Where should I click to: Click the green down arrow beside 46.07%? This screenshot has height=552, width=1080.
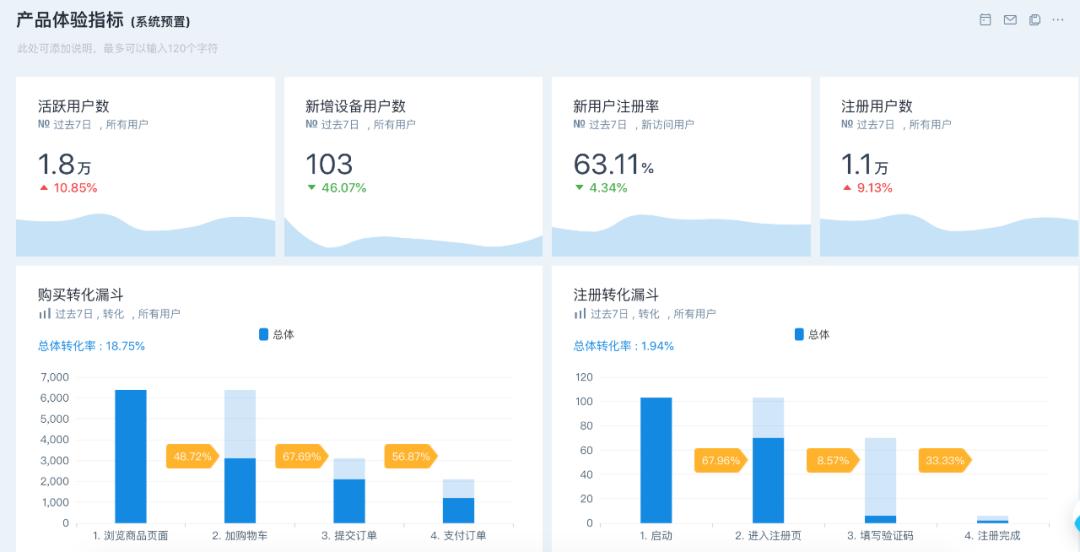point(311,187)
